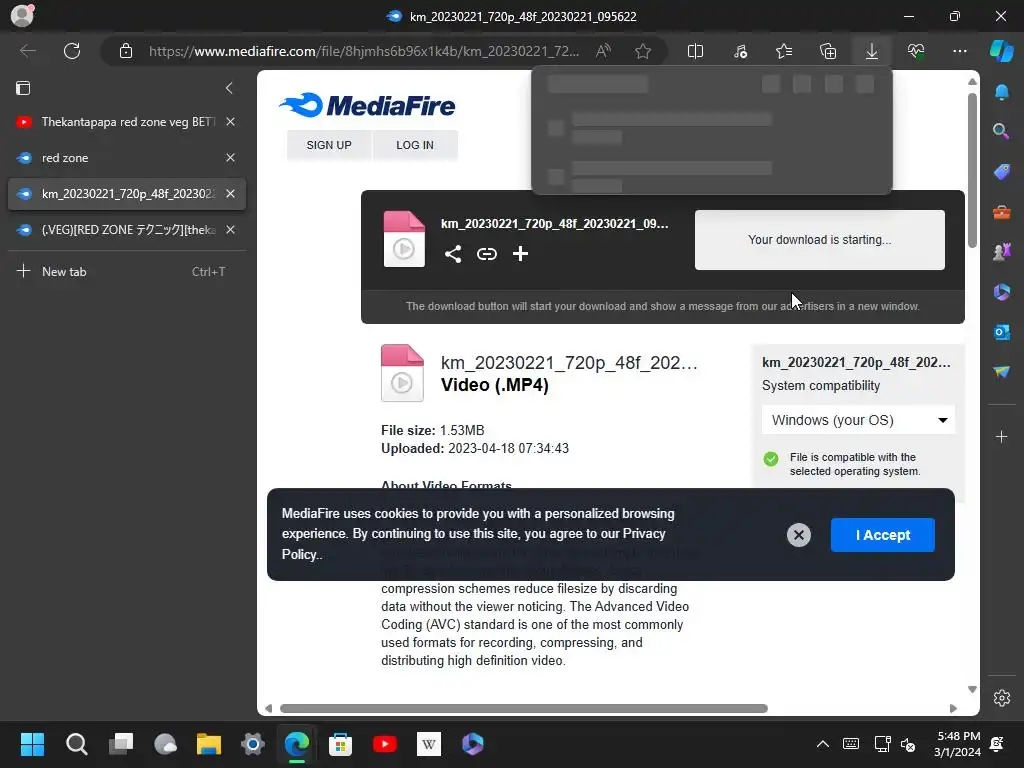Open the Windows (your OS) dropdown

(x=858, y=420)
